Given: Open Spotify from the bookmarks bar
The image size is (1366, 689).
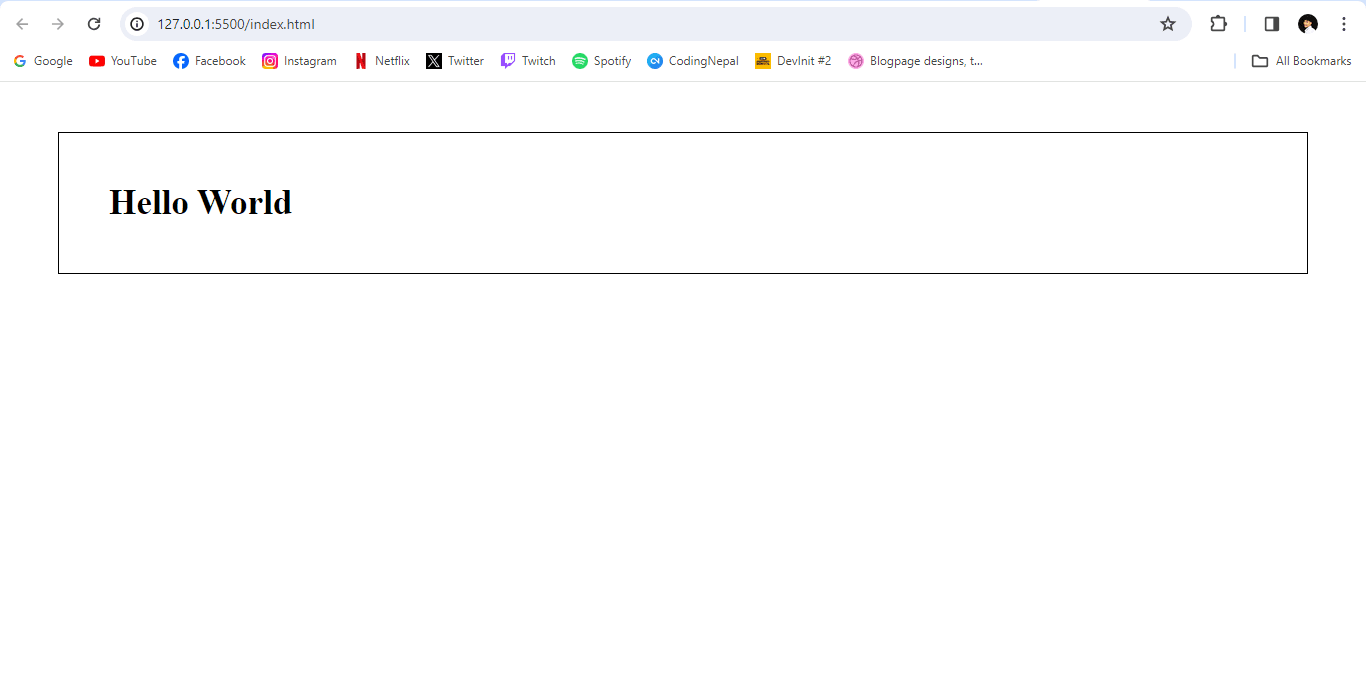Looking at the screenshot, I should pyautogui.click(x=580, y=61).
